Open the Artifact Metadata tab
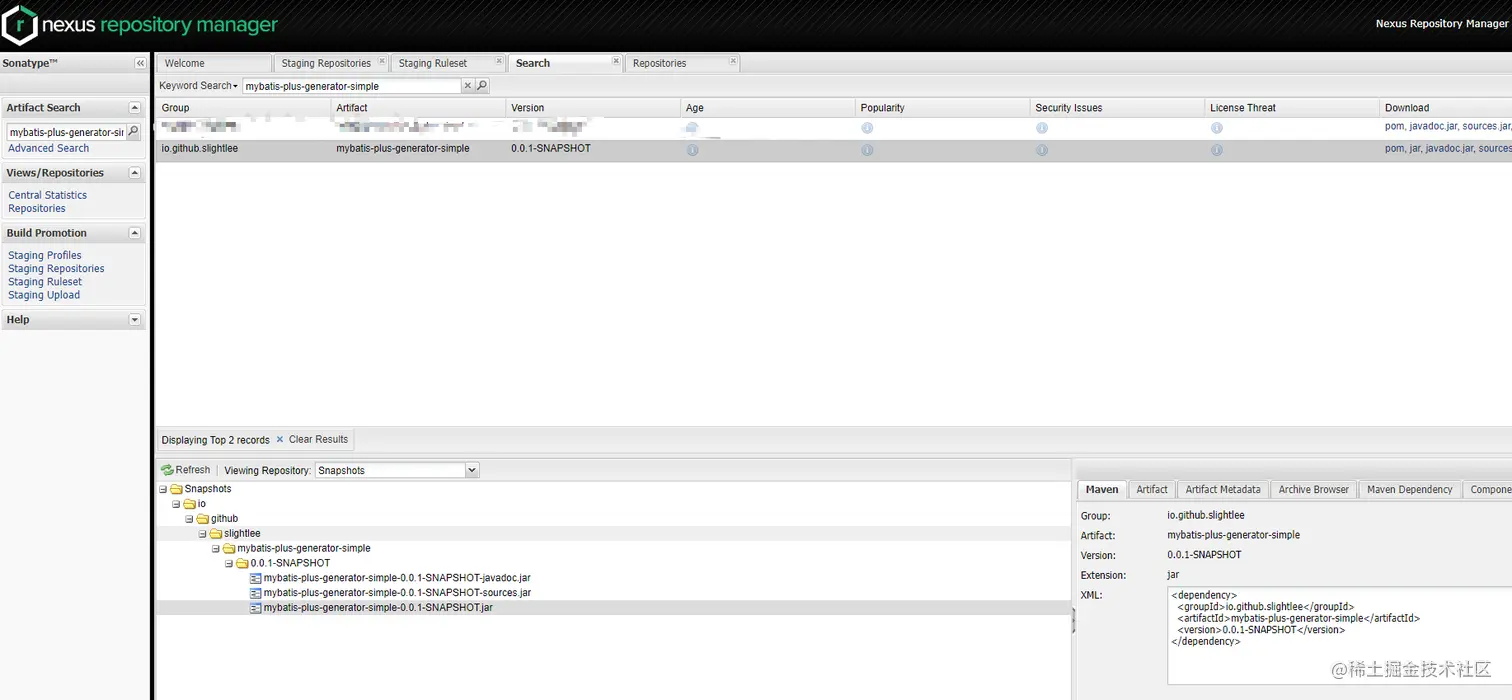This screenshot has width=1512, height=700. (1222, 489)
